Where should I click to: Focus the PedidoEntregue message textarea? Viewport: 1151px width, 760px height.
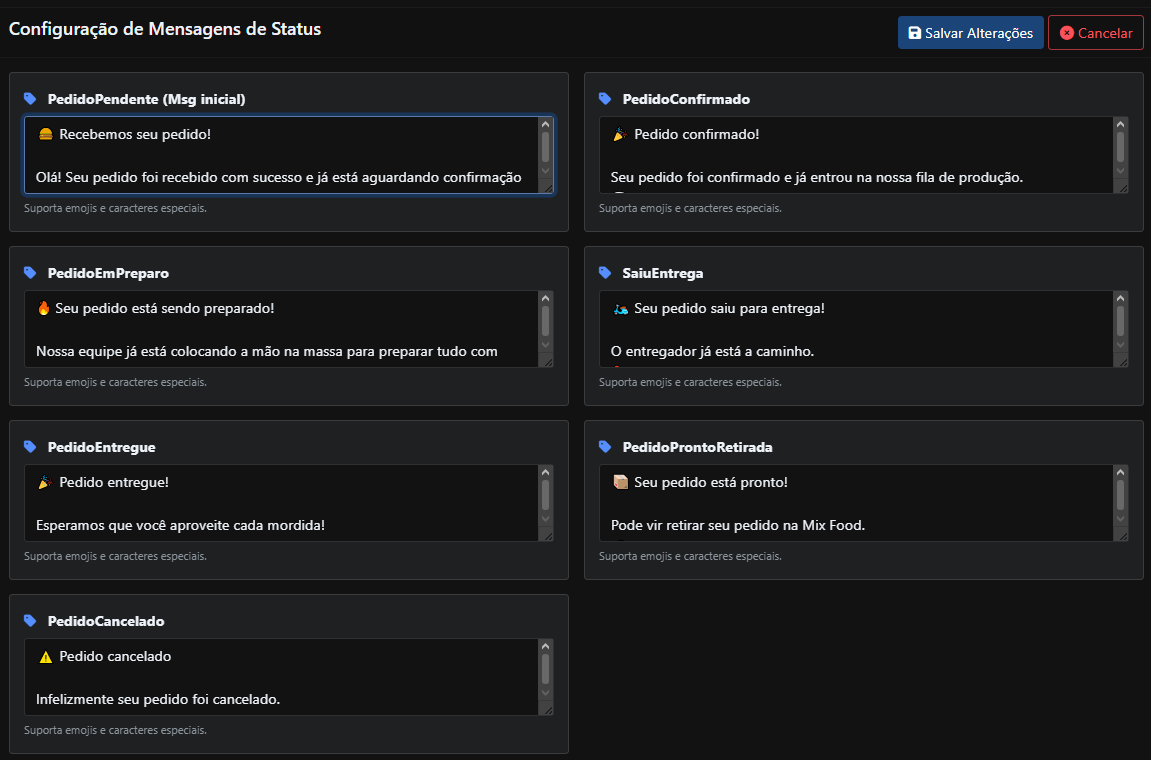coord(288,503)
